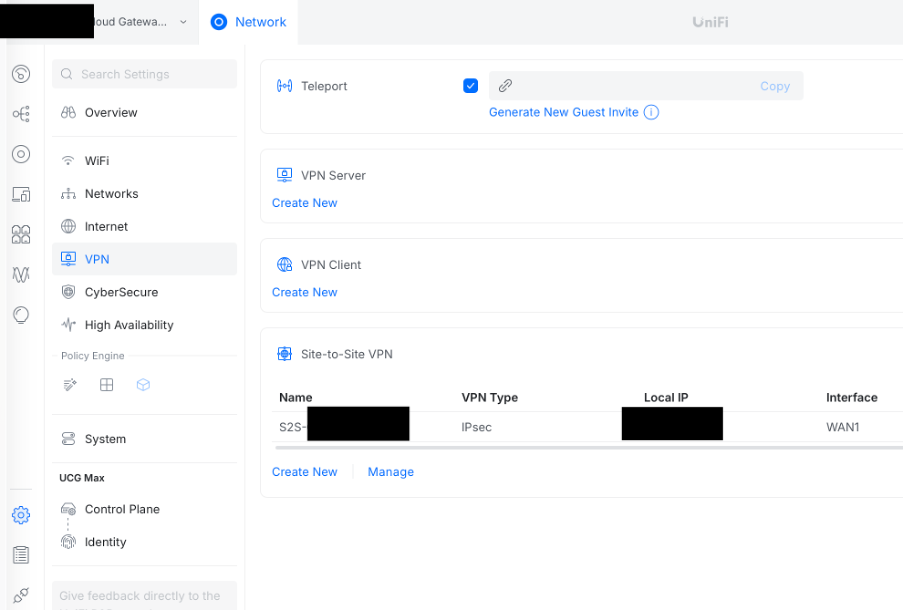Click Manage under Site-to-Site VPN
Viewport: 904px width, 610px height.
click(390, 472)
